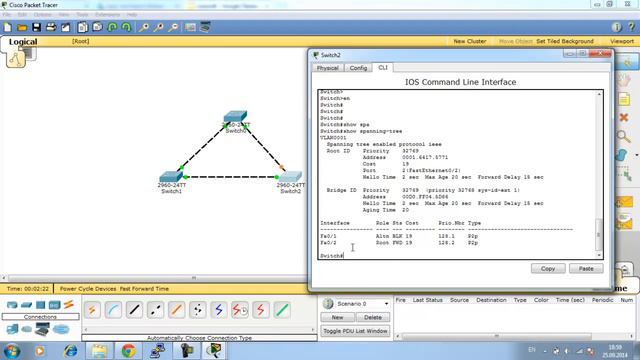The image size is (640, 360).
Task: Choose the Switches device category
Action: coord(27,305)
